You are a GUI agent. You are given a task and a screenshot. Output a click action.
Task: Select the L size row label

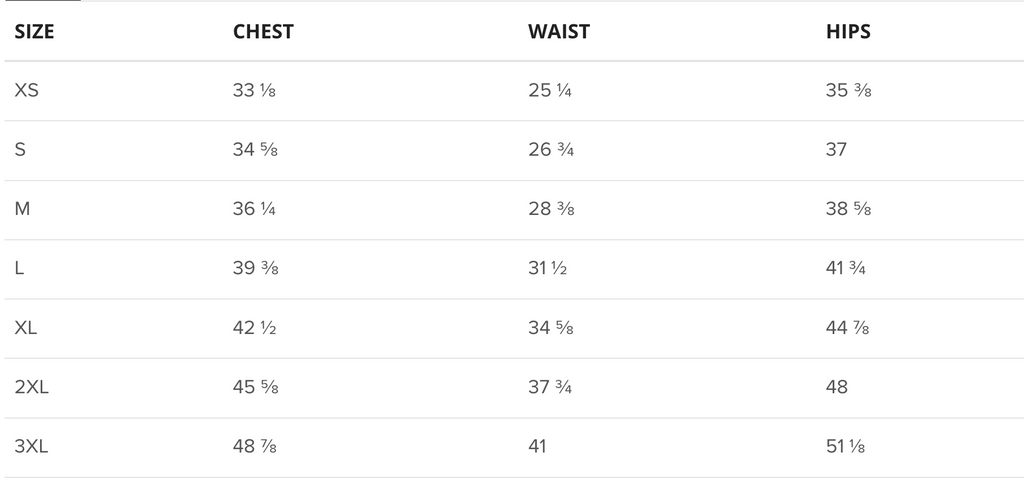(19, 268)
